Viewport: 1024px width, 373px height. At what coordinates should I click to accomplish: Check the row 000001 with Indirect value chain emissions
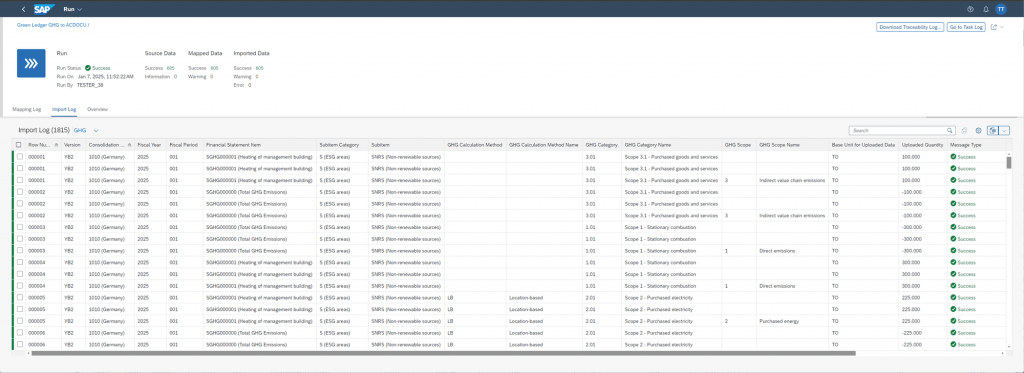(x=19, y=180)
